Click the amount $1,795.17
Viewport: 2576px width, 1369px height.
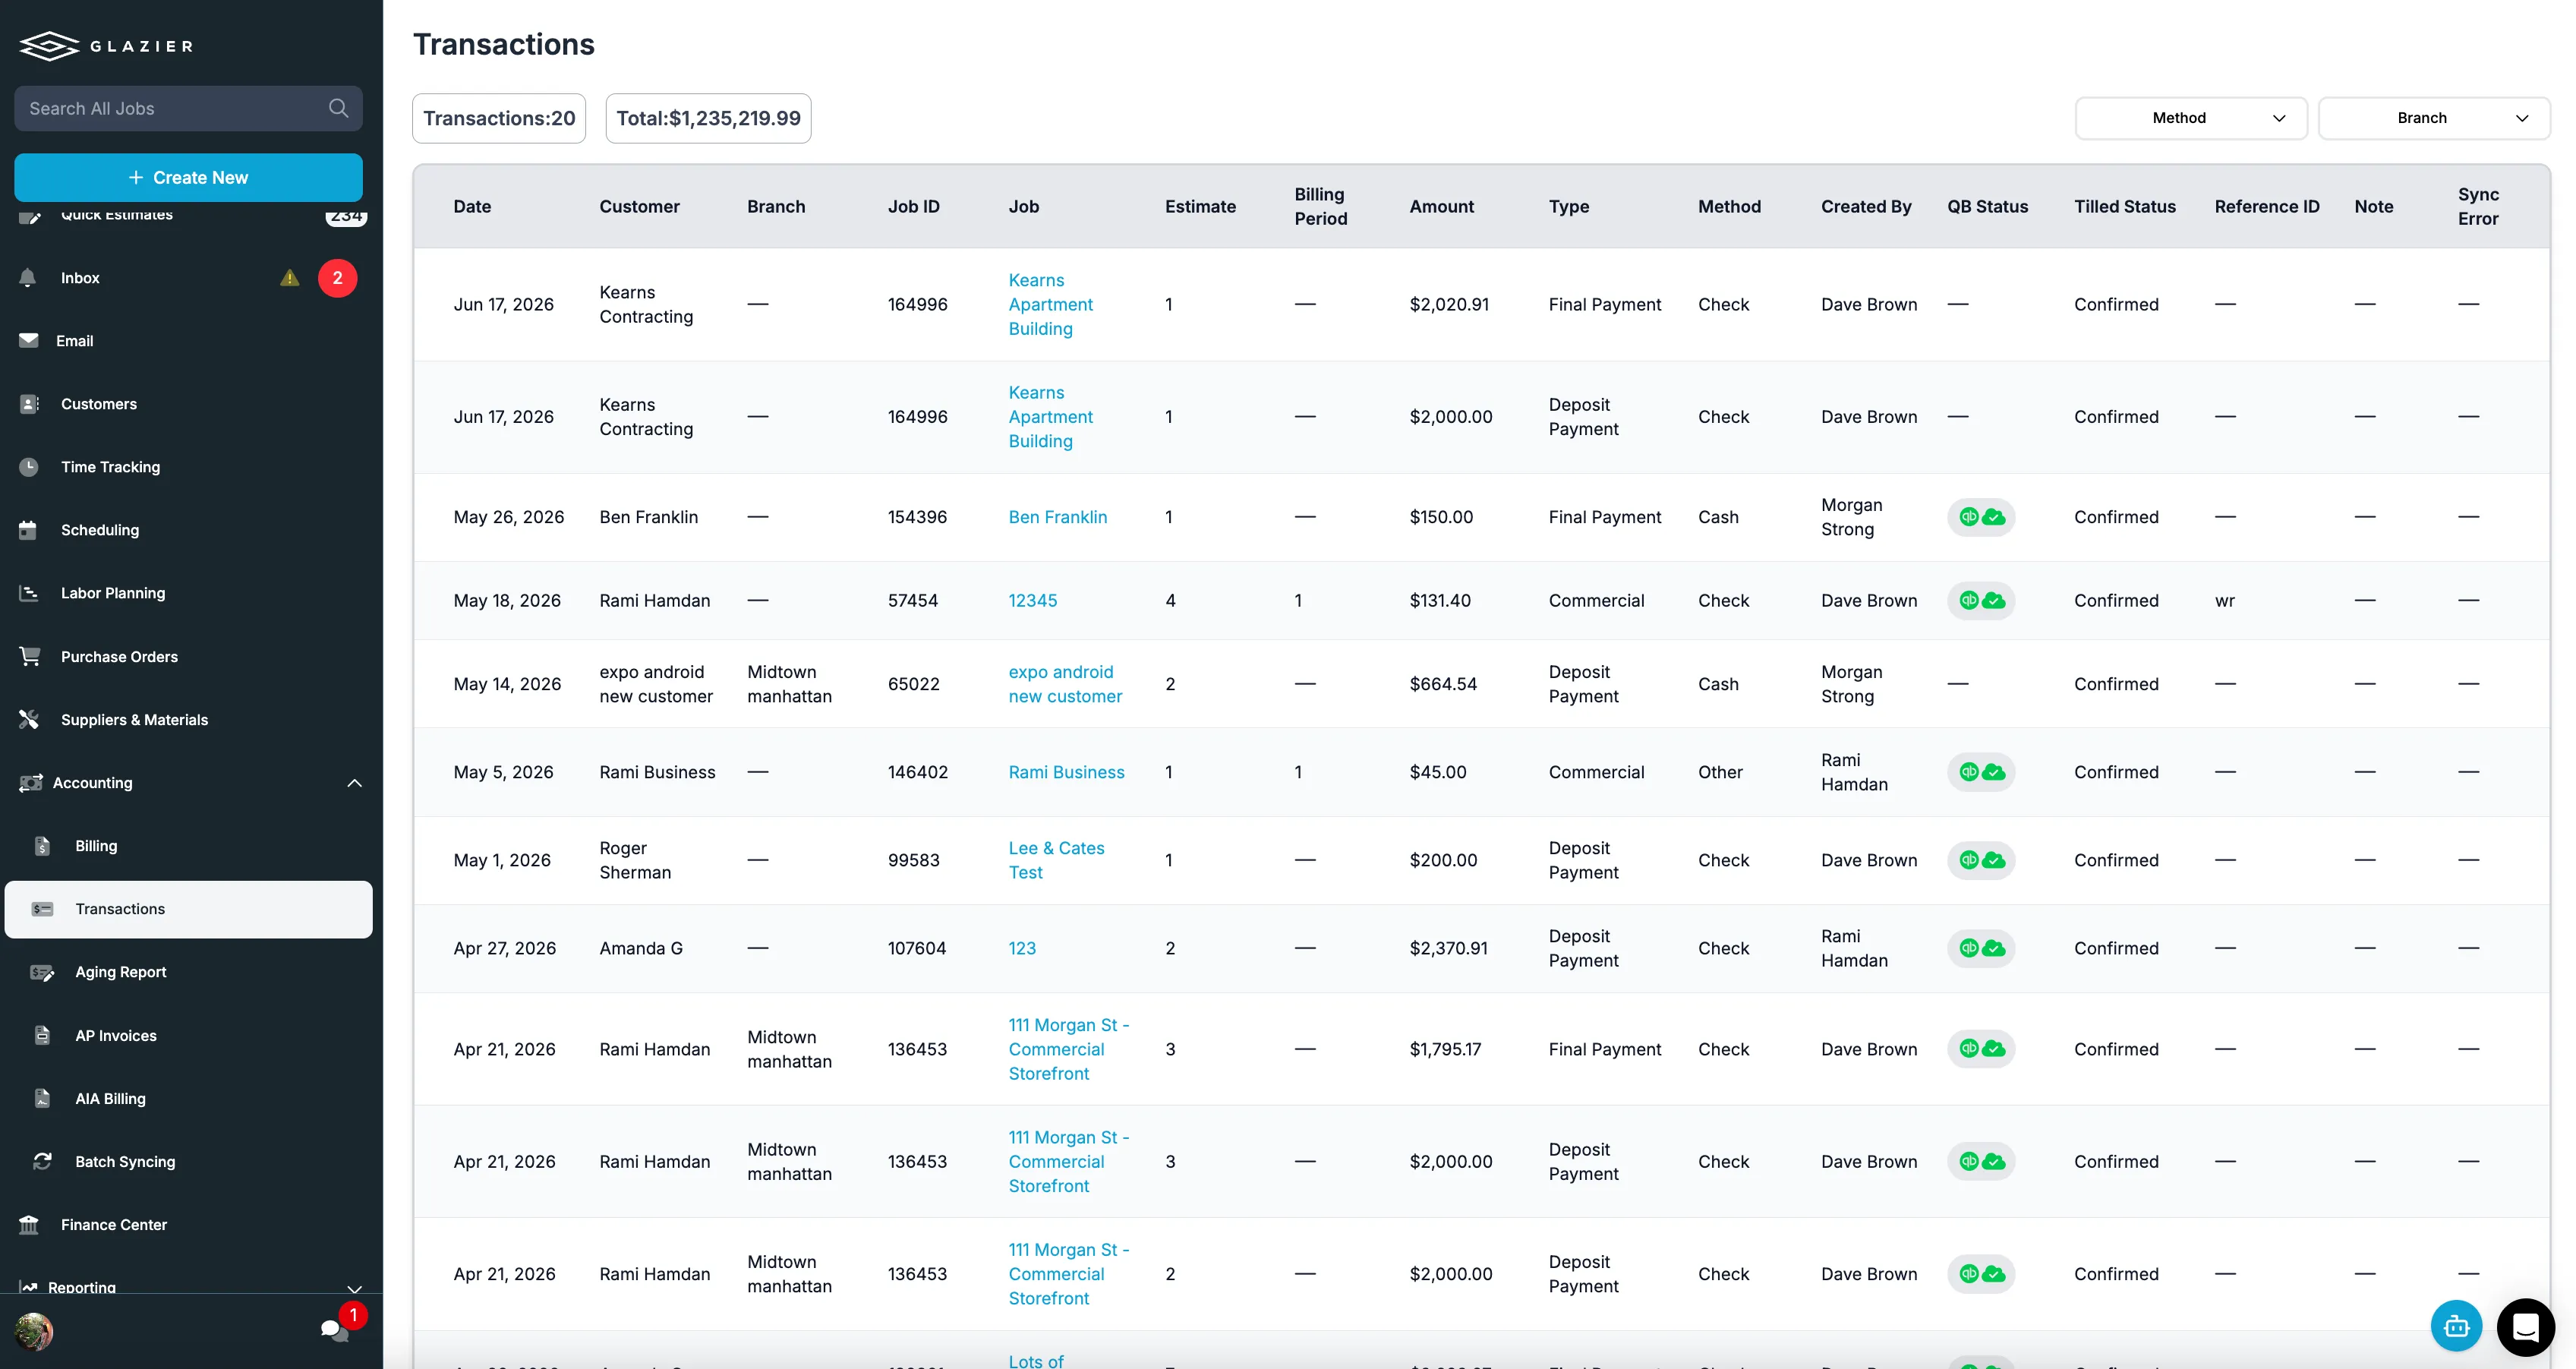(x=1445, y=1049)
